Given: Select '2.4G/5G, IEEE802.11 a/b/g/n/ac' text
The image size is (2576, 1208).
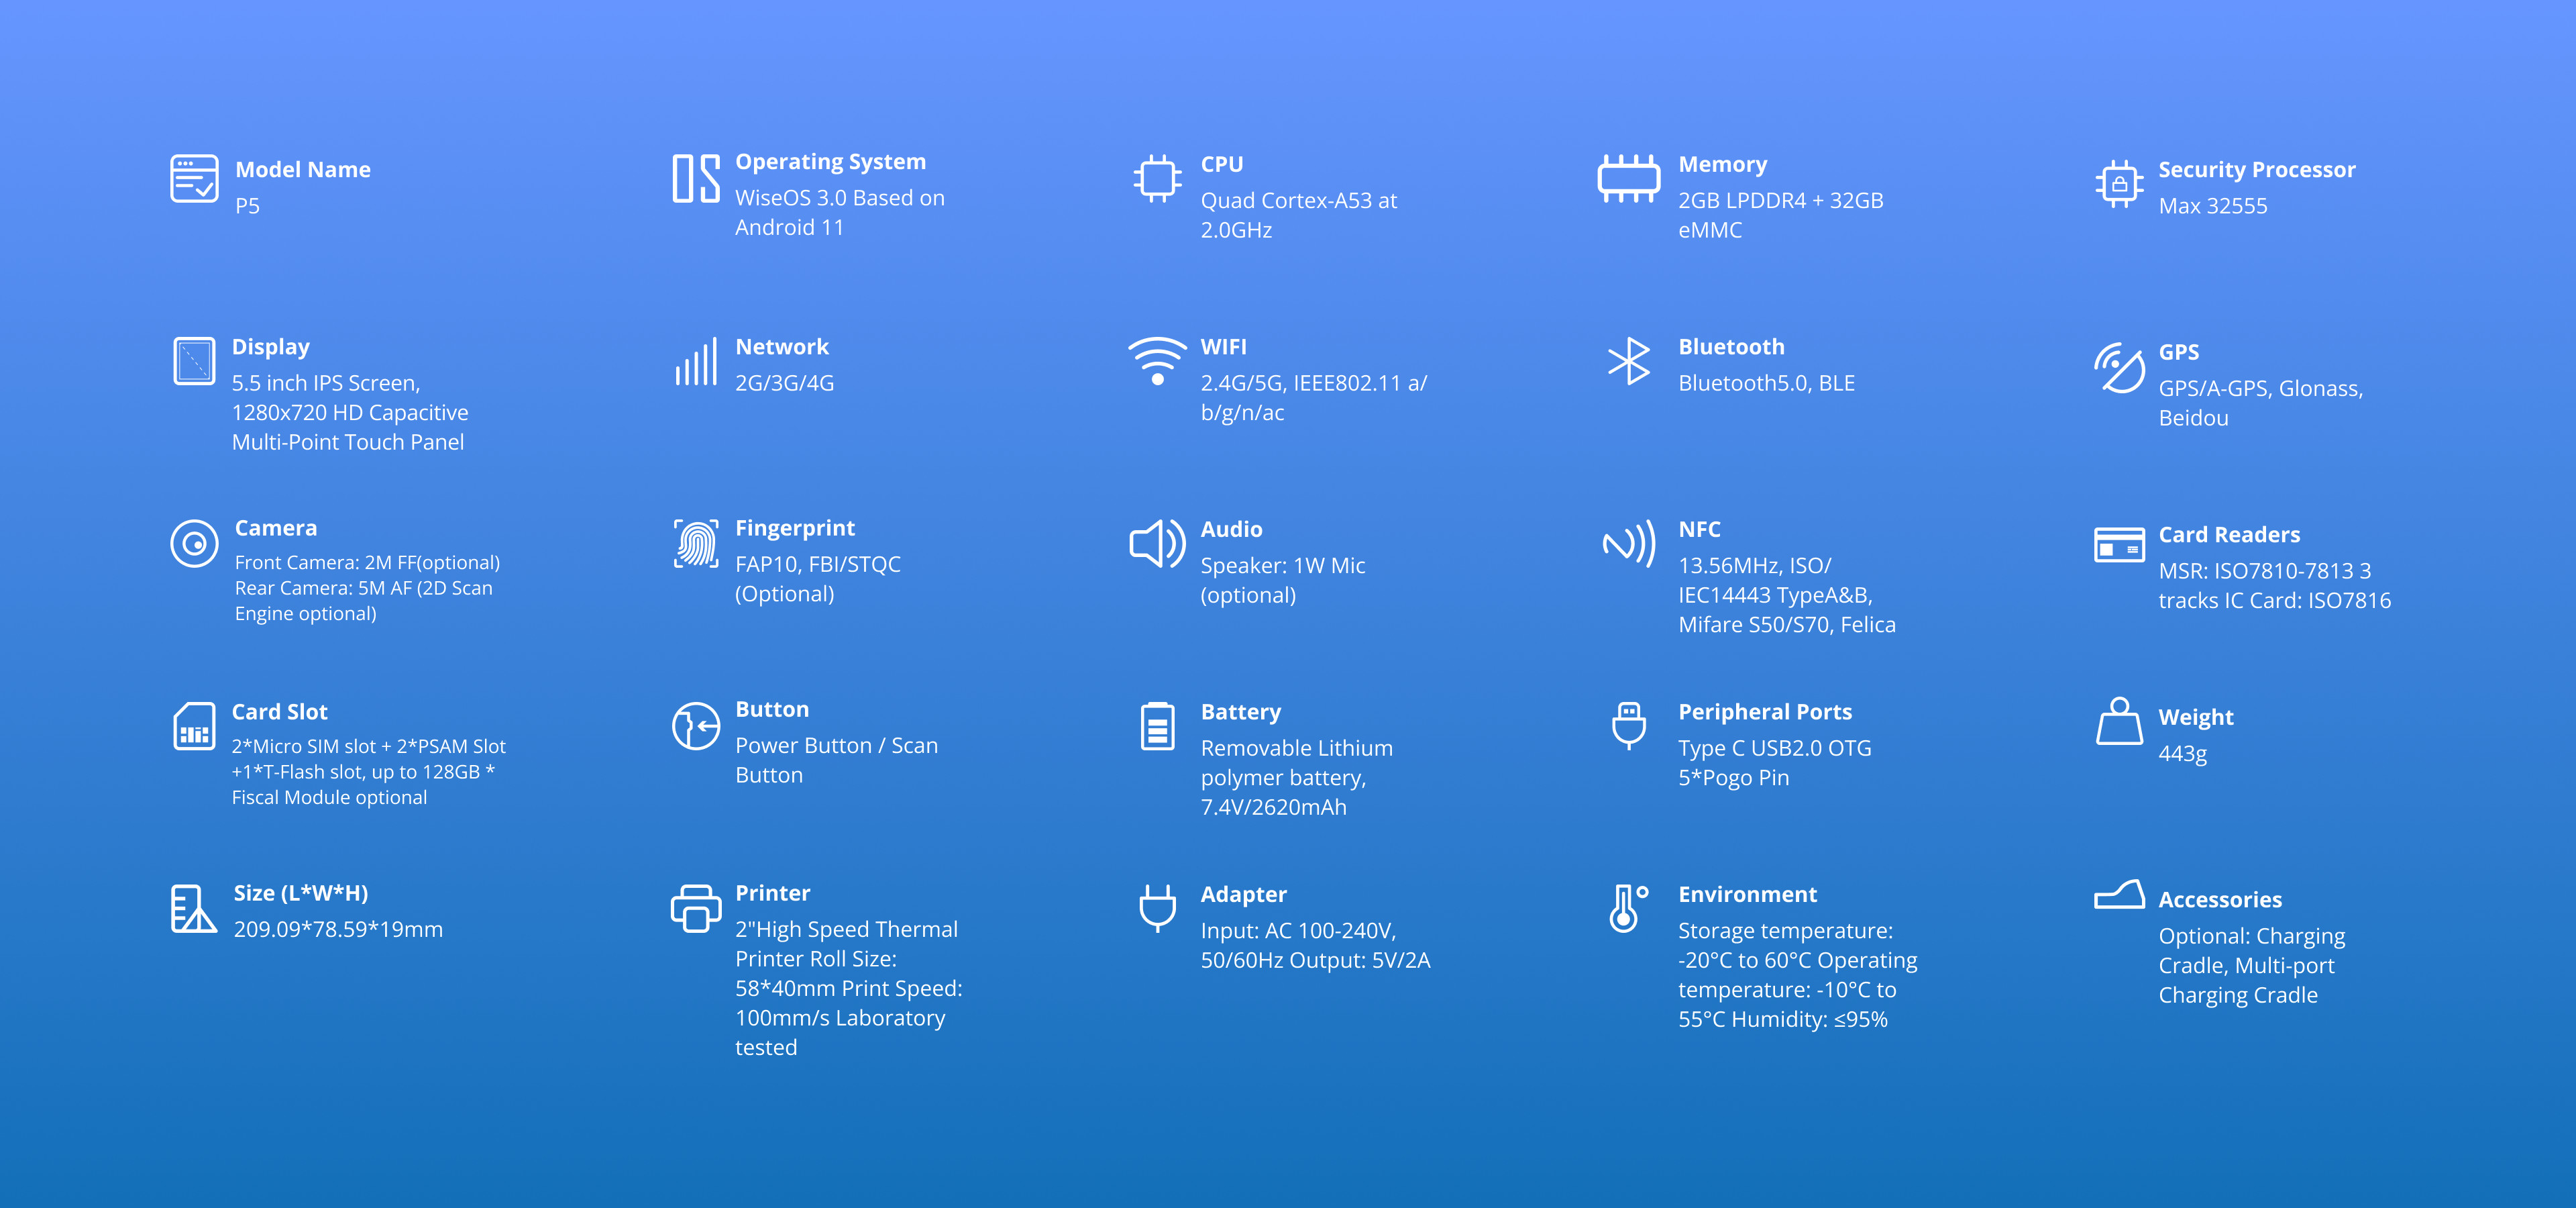Looking at the screenshot, I should [x=1313, y=398].
